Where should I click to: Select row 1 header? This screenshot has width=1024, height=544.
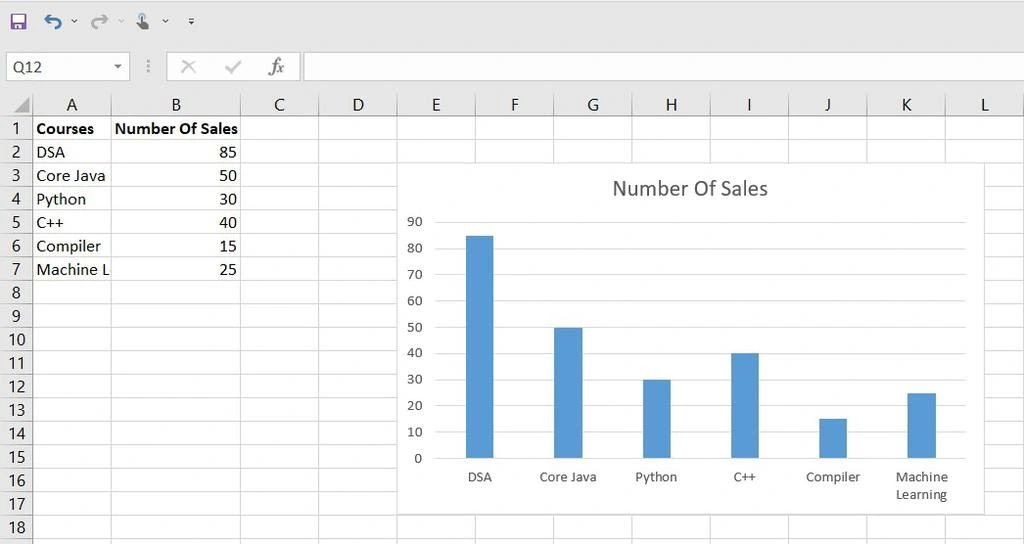16,128
